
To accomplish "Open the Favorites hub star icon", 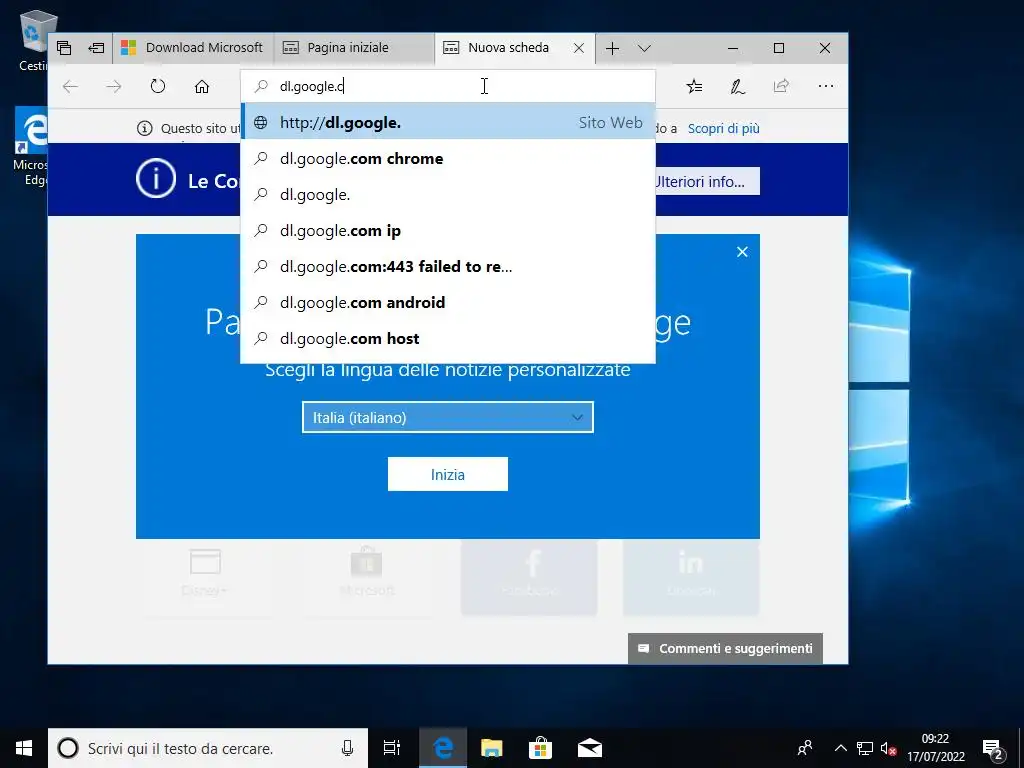I will coord(694,86).
